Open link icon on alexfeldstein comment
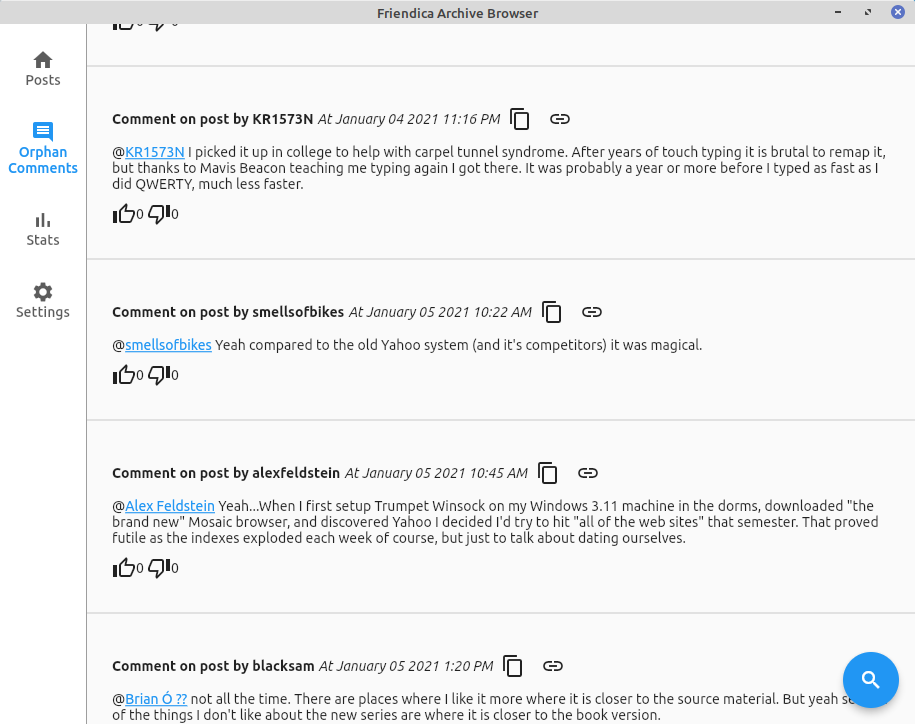This screenshot has height=724, width=915. (x=588, y=473)
